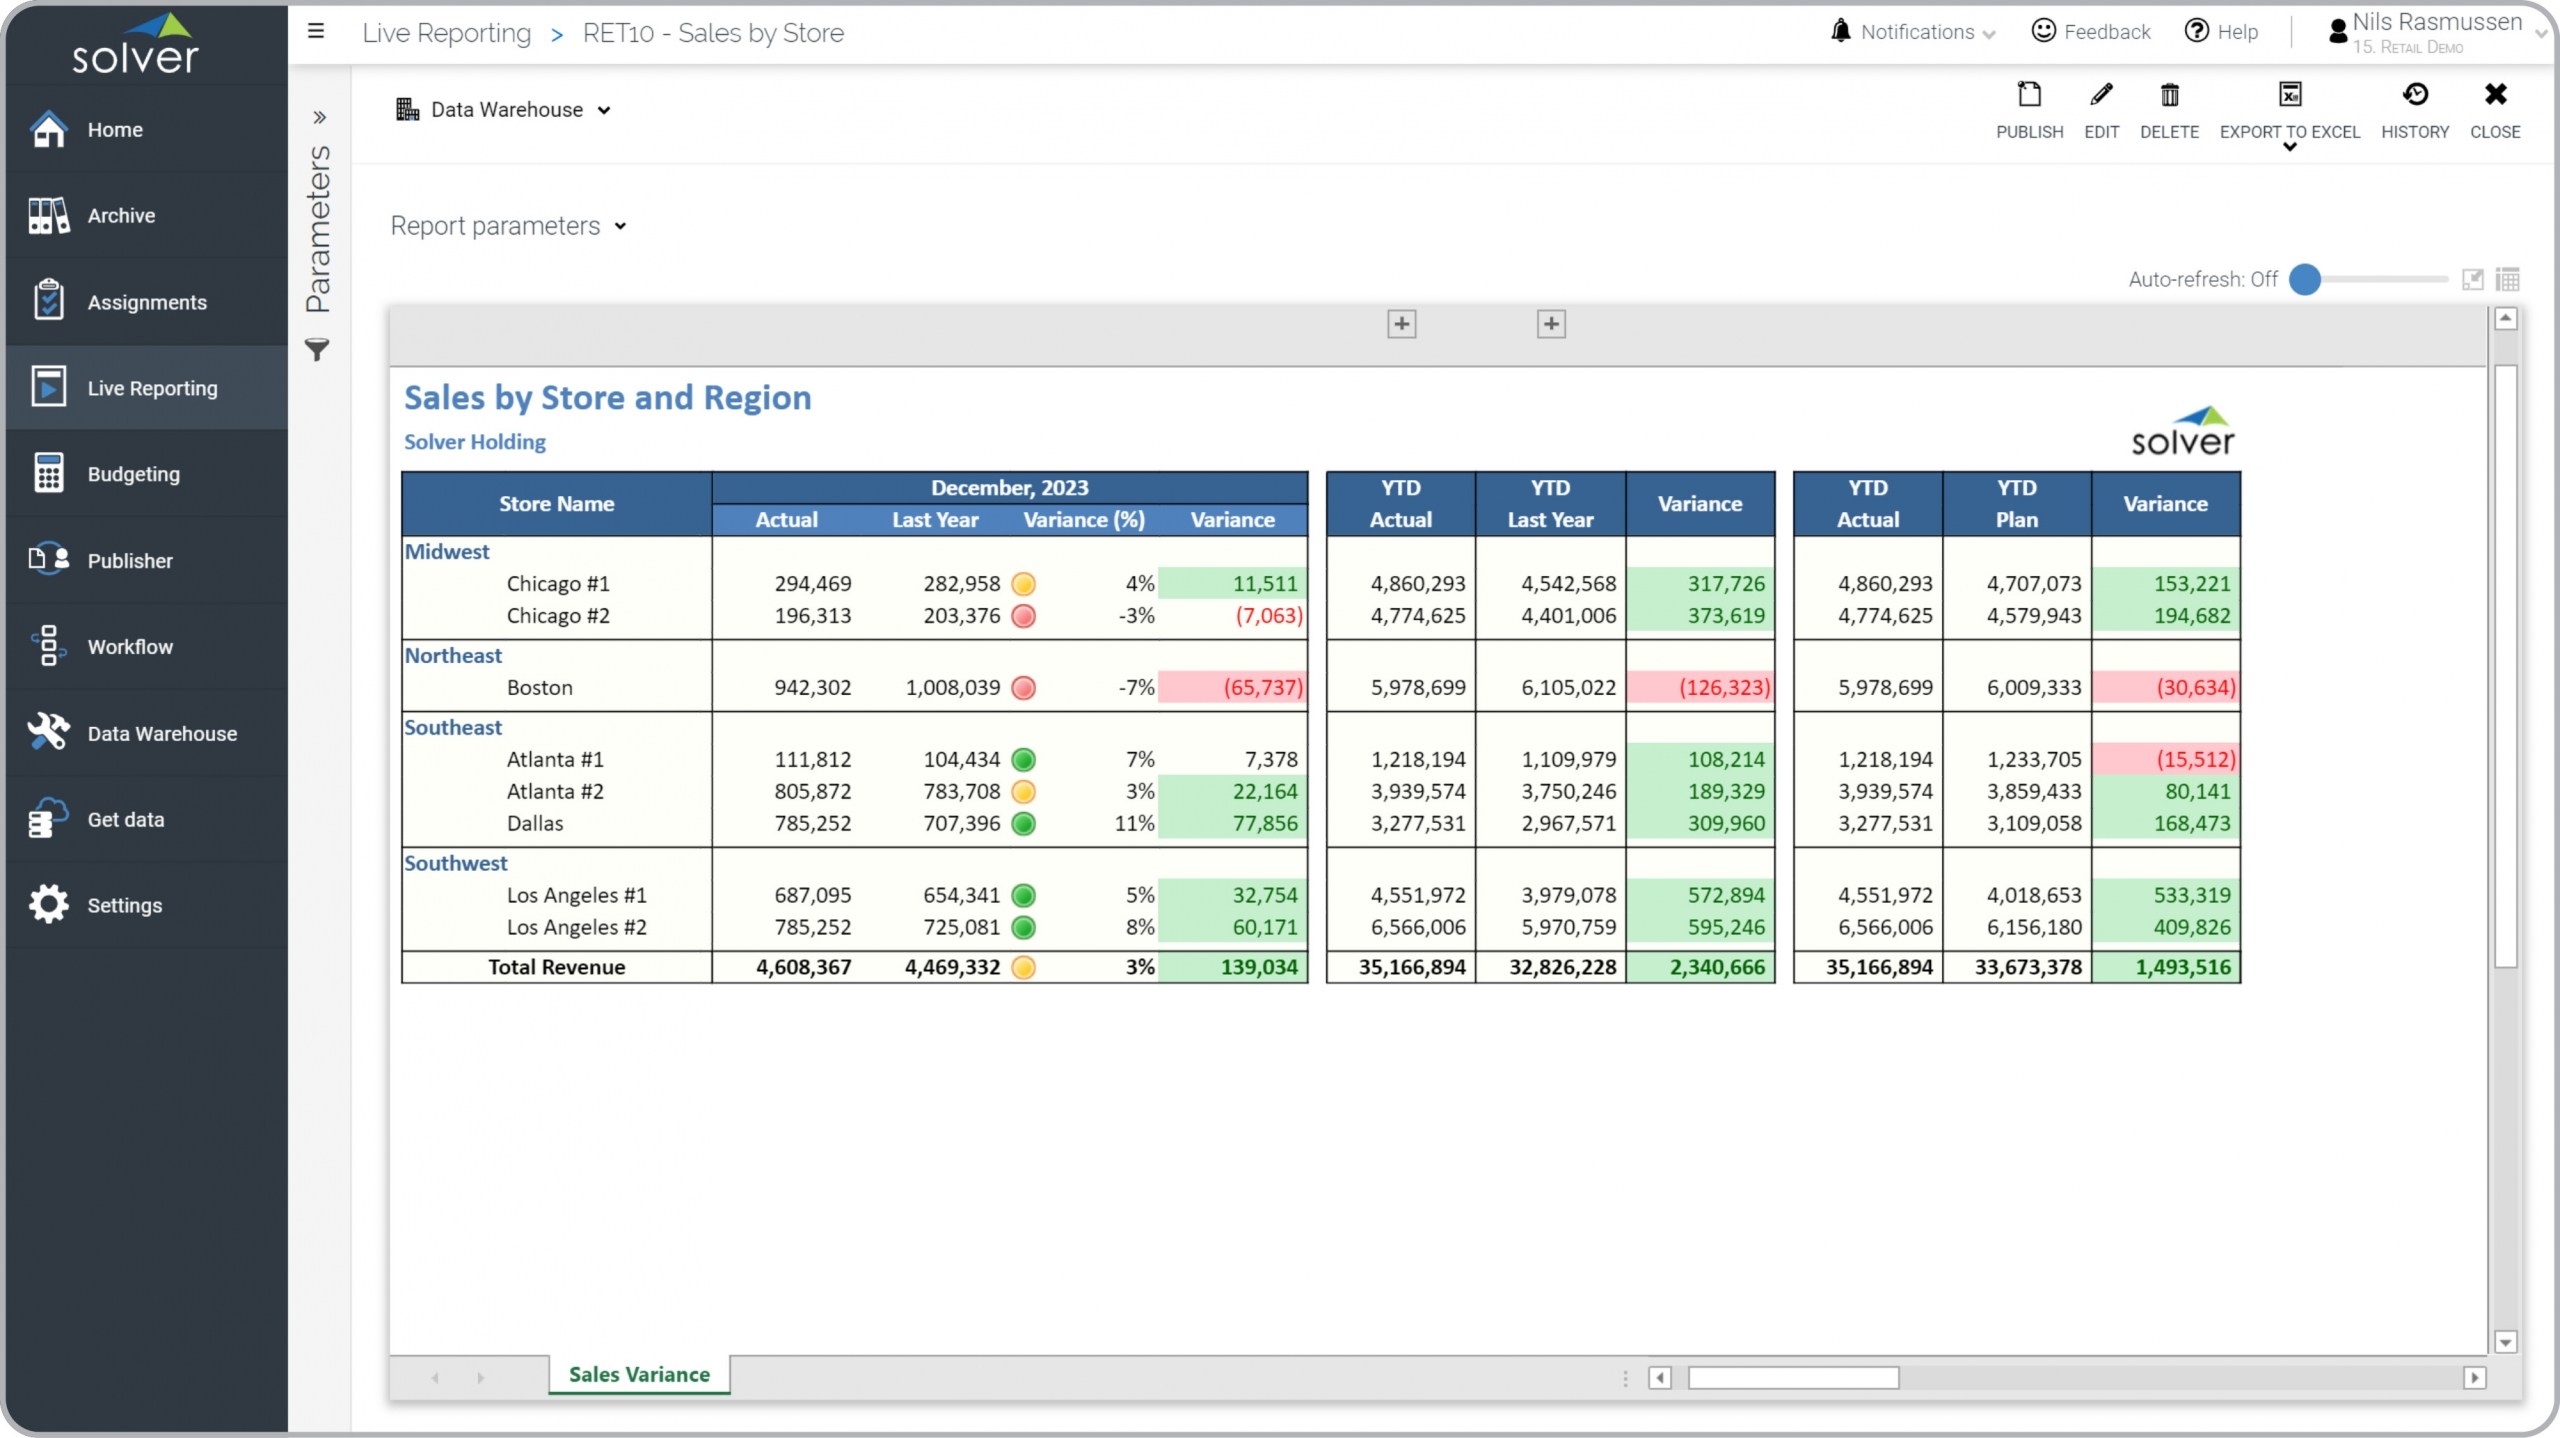Expand the Parameters panel chevrons

click(319, 117)
